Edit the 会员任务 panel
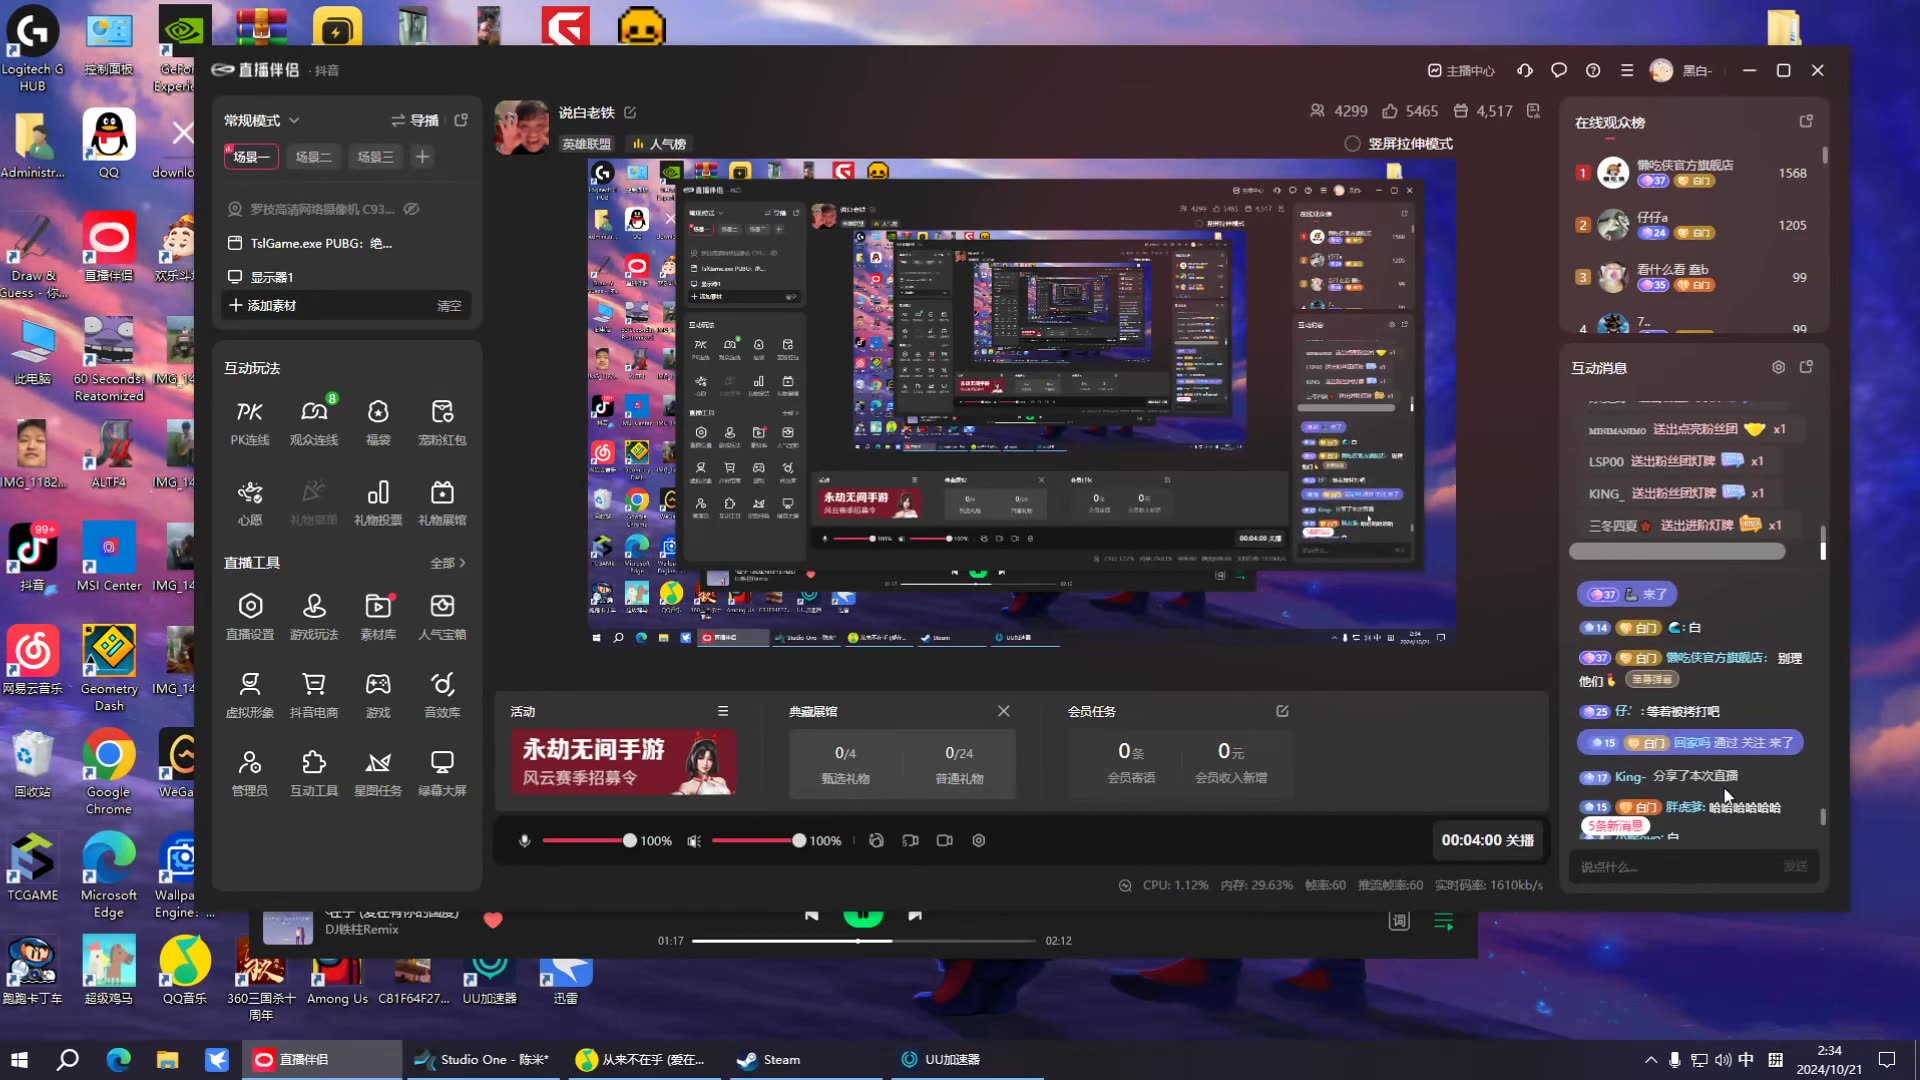This screenshot has width=1920, height=1080. (x=1282, y=711)
